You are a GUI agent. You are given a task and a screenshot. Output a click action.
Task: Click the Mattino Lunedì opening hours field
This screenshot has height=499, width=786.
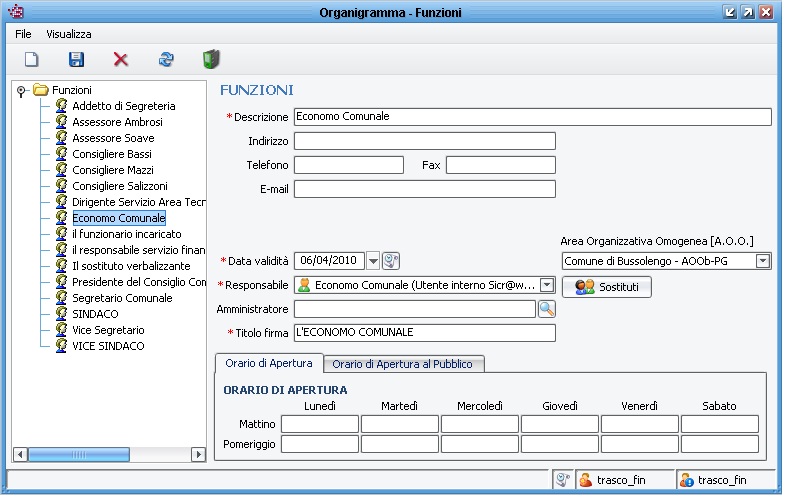pyautogui.click(x=319, y=424)
